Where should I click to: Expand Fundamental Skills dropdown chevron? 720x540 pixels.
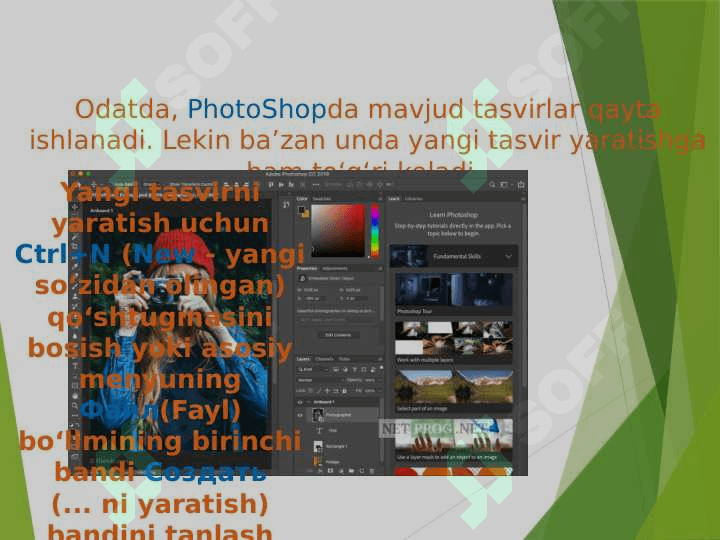pyautogui.click(x=508, y=256)
